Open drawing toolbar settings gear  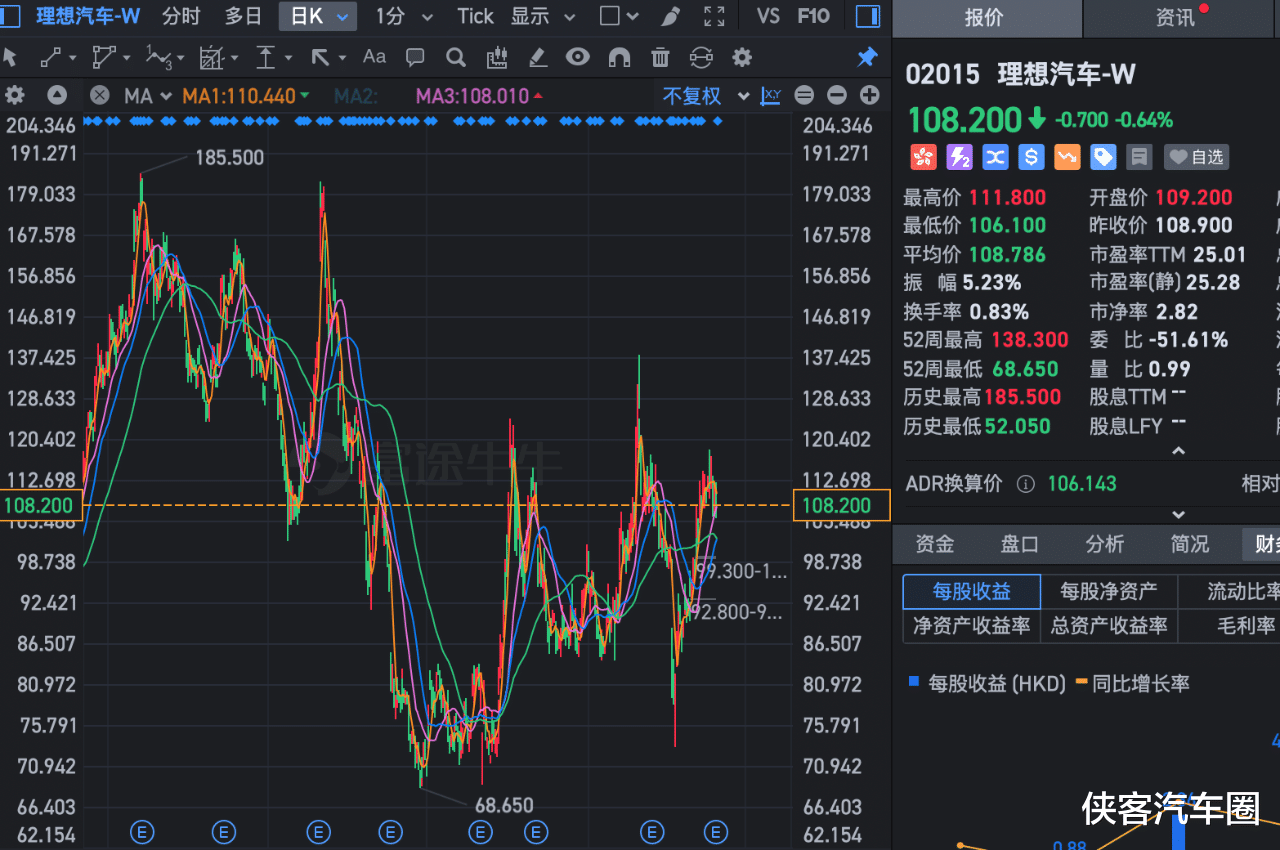[x=742, y=57]
